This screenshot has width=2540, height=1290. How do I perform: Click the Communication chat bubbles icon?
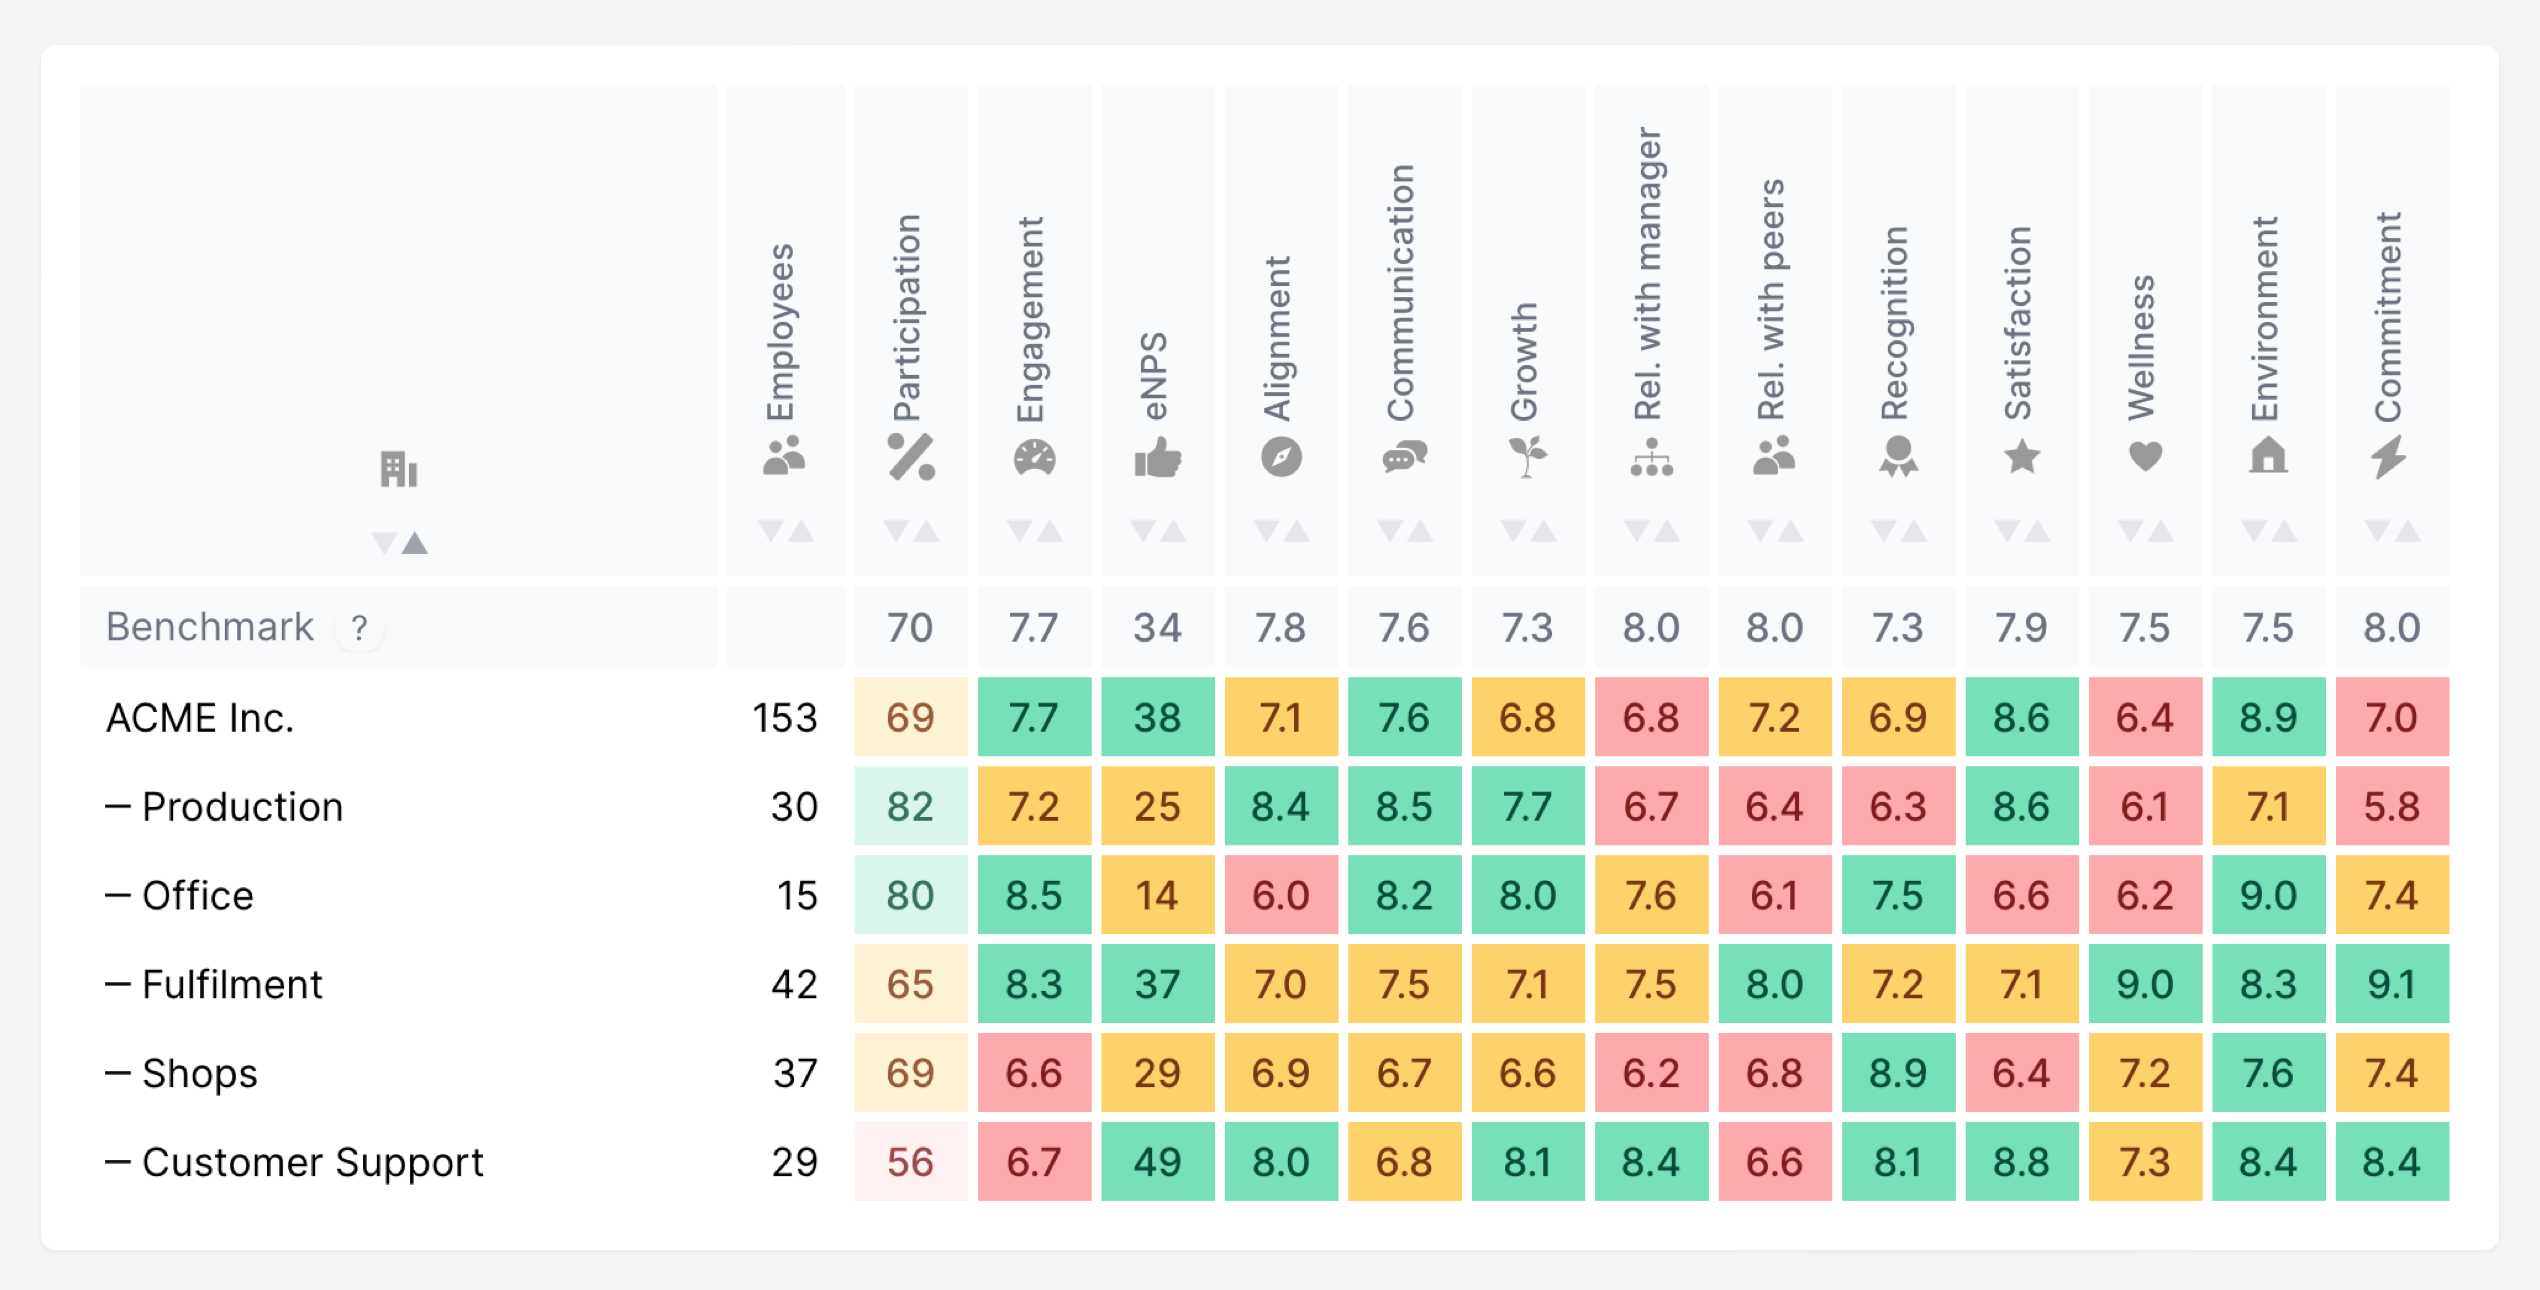coord(1404,457)
